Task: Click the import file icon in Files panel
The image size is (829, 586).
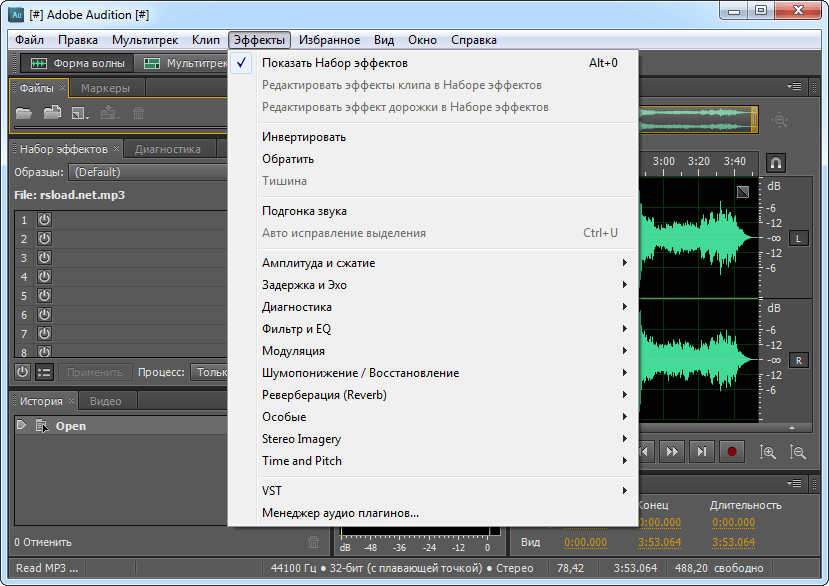Action: (x=52, y=113)
